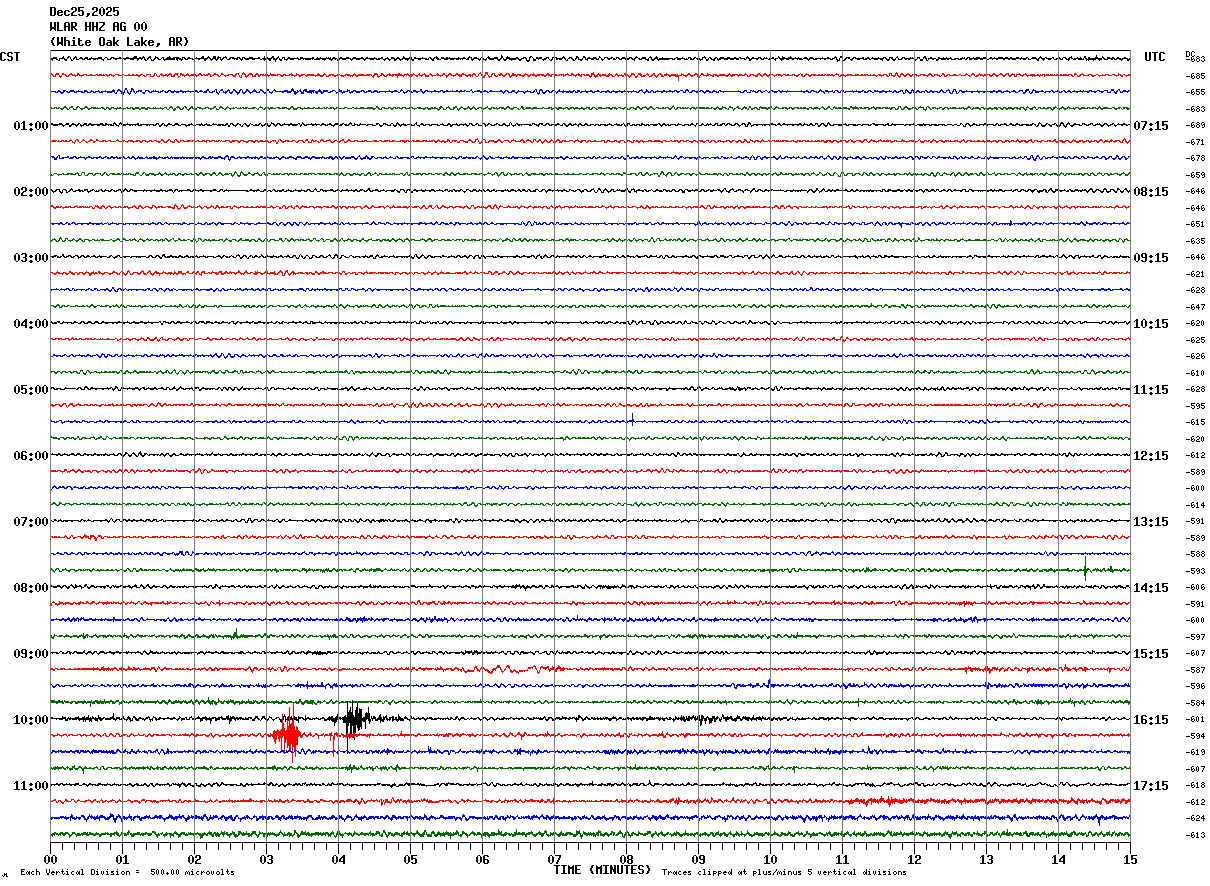Click minute 15 on the time axis
The height and width of the screenshot is (886, 1210).
click(1129, 859)
